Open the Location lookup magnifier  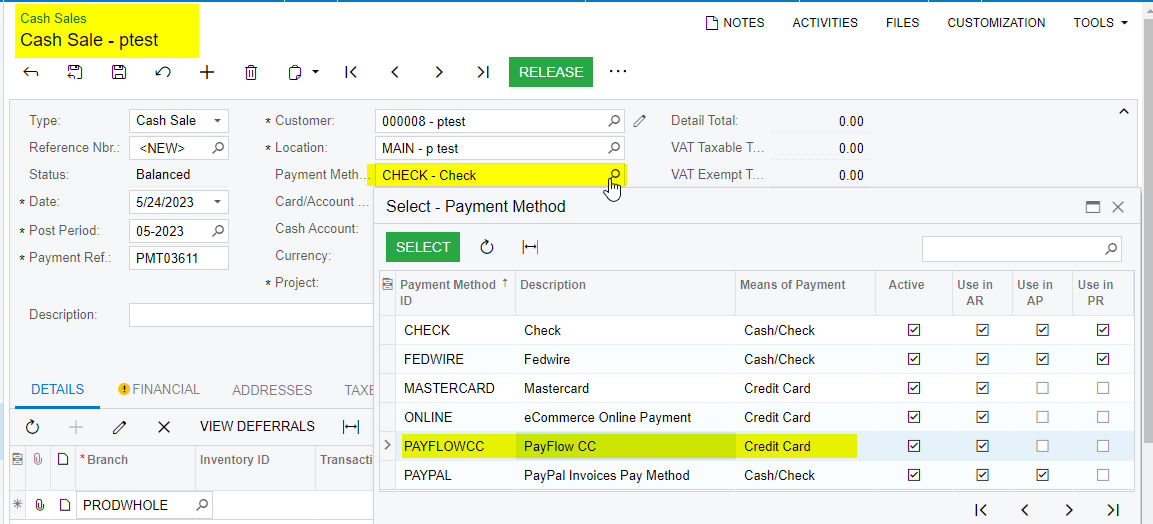[614, 148]
